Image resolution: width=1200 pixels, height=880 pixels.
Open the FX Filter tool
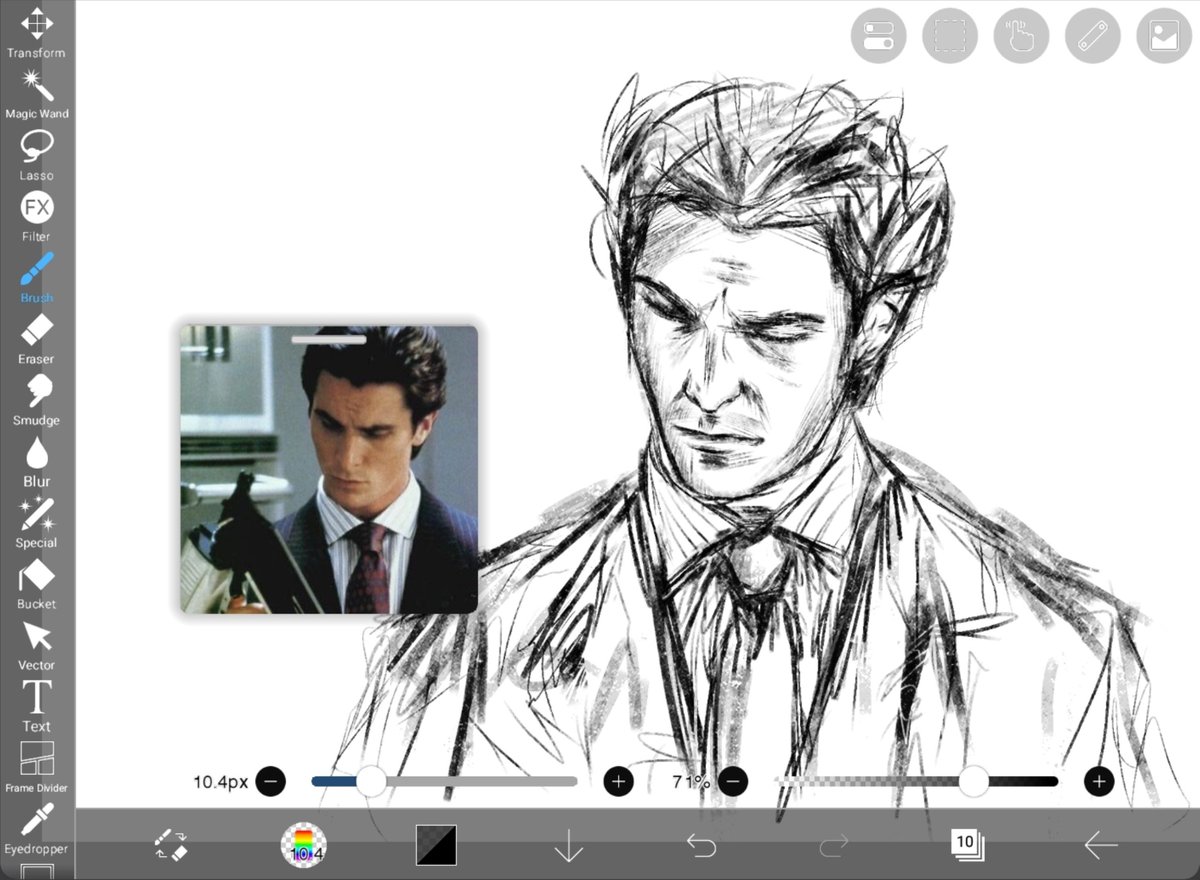coord(37,216)
